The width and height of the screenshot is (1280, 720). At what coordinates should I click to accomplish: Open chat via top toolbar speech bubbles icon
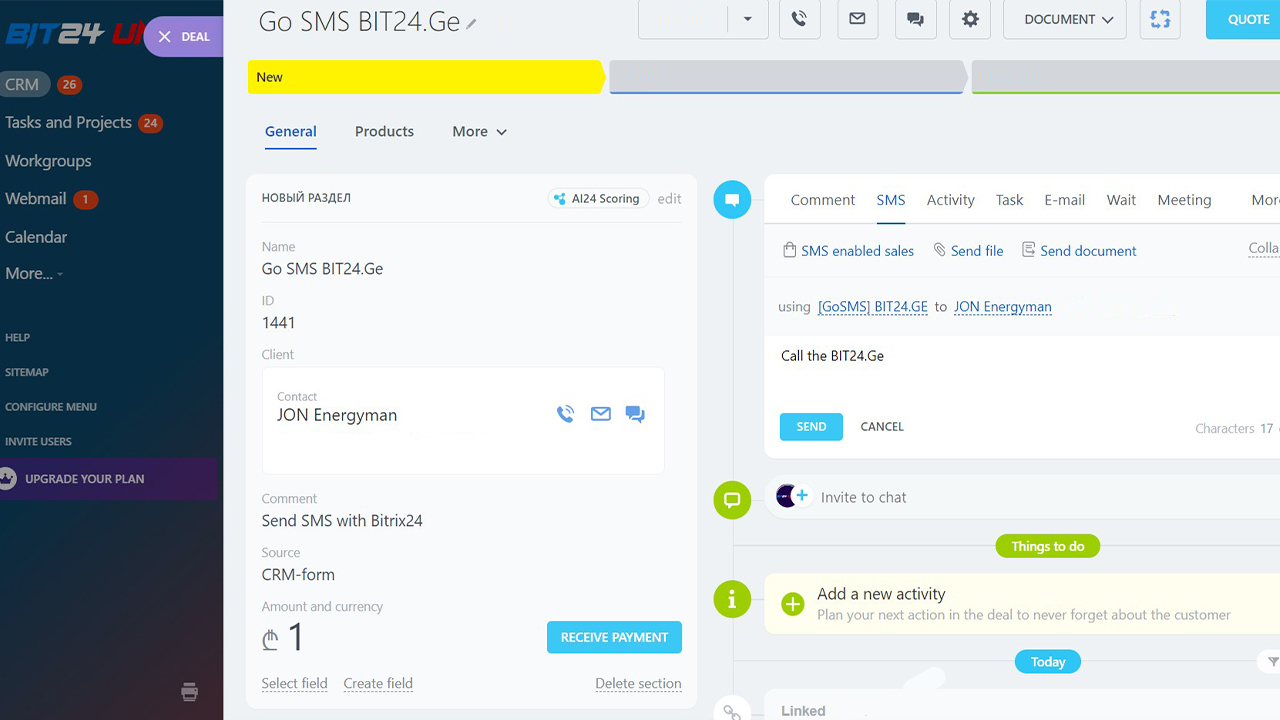915,19
